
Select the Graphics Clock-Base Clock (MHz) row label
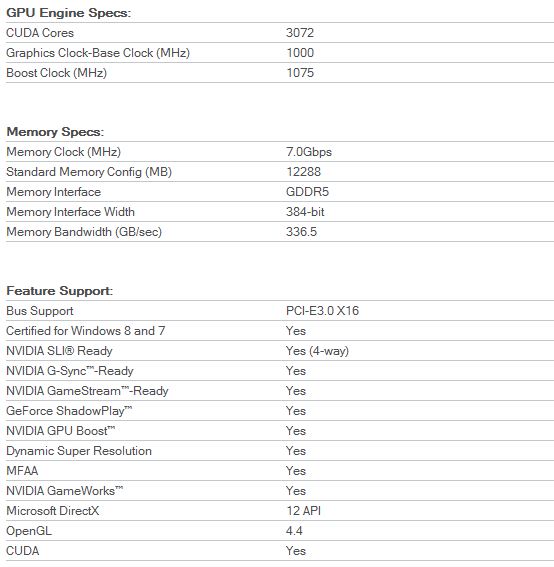[x=98, y=53]
